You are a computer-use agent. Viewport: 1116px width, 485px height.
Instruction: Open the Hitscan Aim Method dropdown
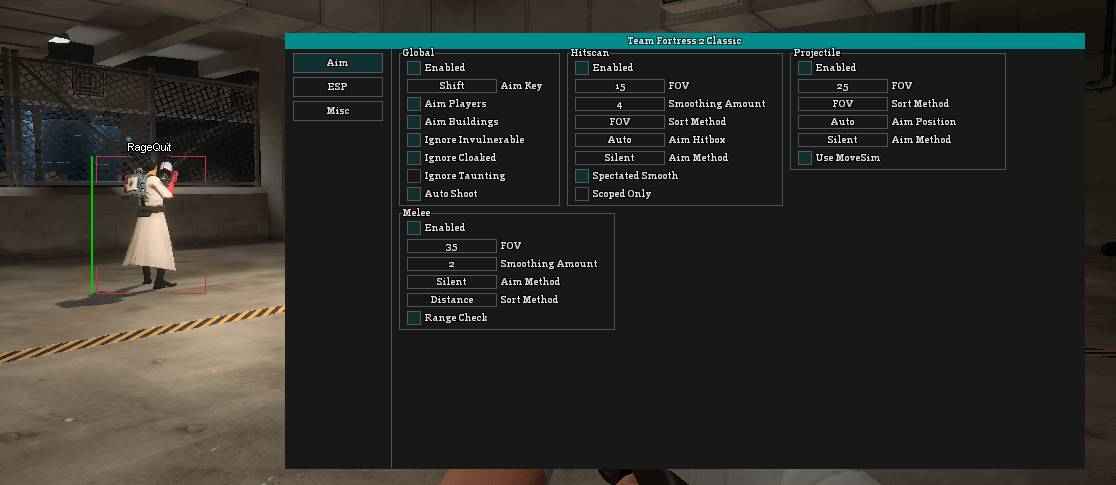pos(619,158)
